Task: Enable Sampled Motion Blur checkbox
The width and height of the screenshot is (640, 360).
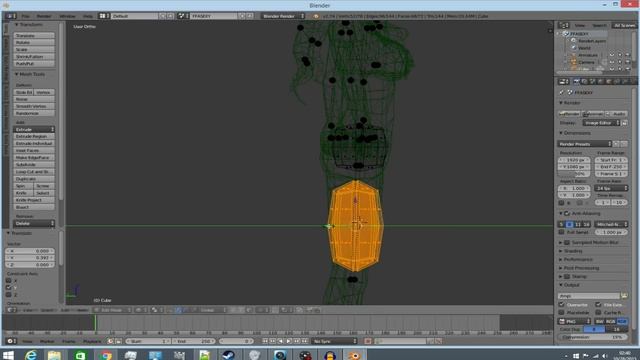Action: click(x=567, y=242)
